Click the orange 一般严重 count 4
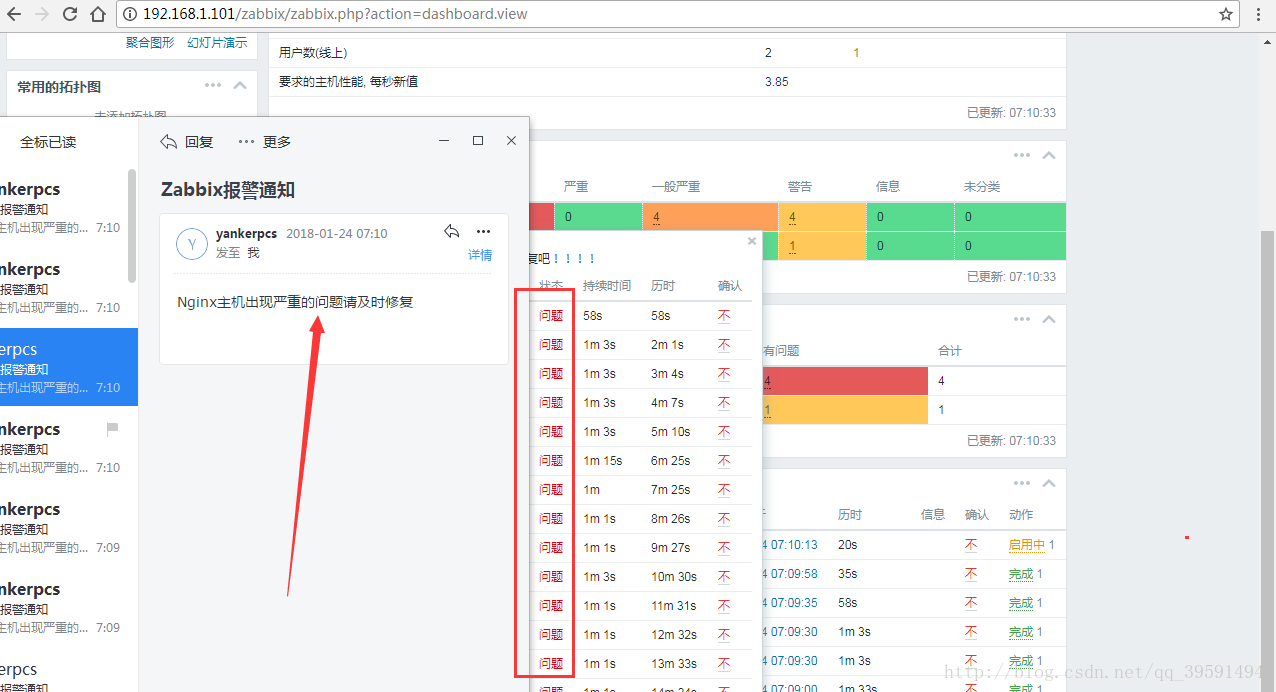The width and height of the screenshot is (1276, 692). [657, 217]
